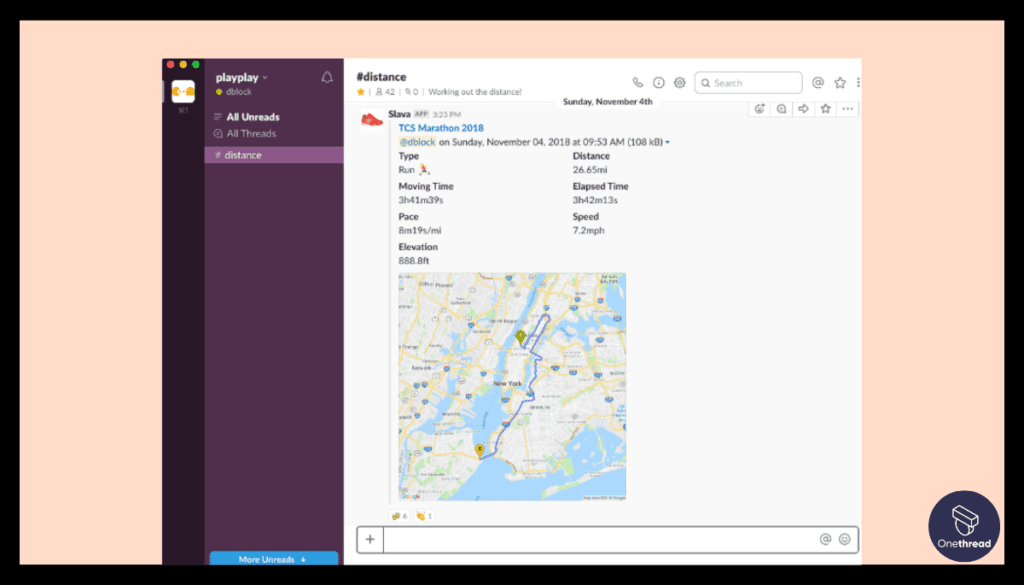Viewport: 1024px width, 585px height.
Task: Select All Unreads in the sidebar
Action: [x=253, y=117]
